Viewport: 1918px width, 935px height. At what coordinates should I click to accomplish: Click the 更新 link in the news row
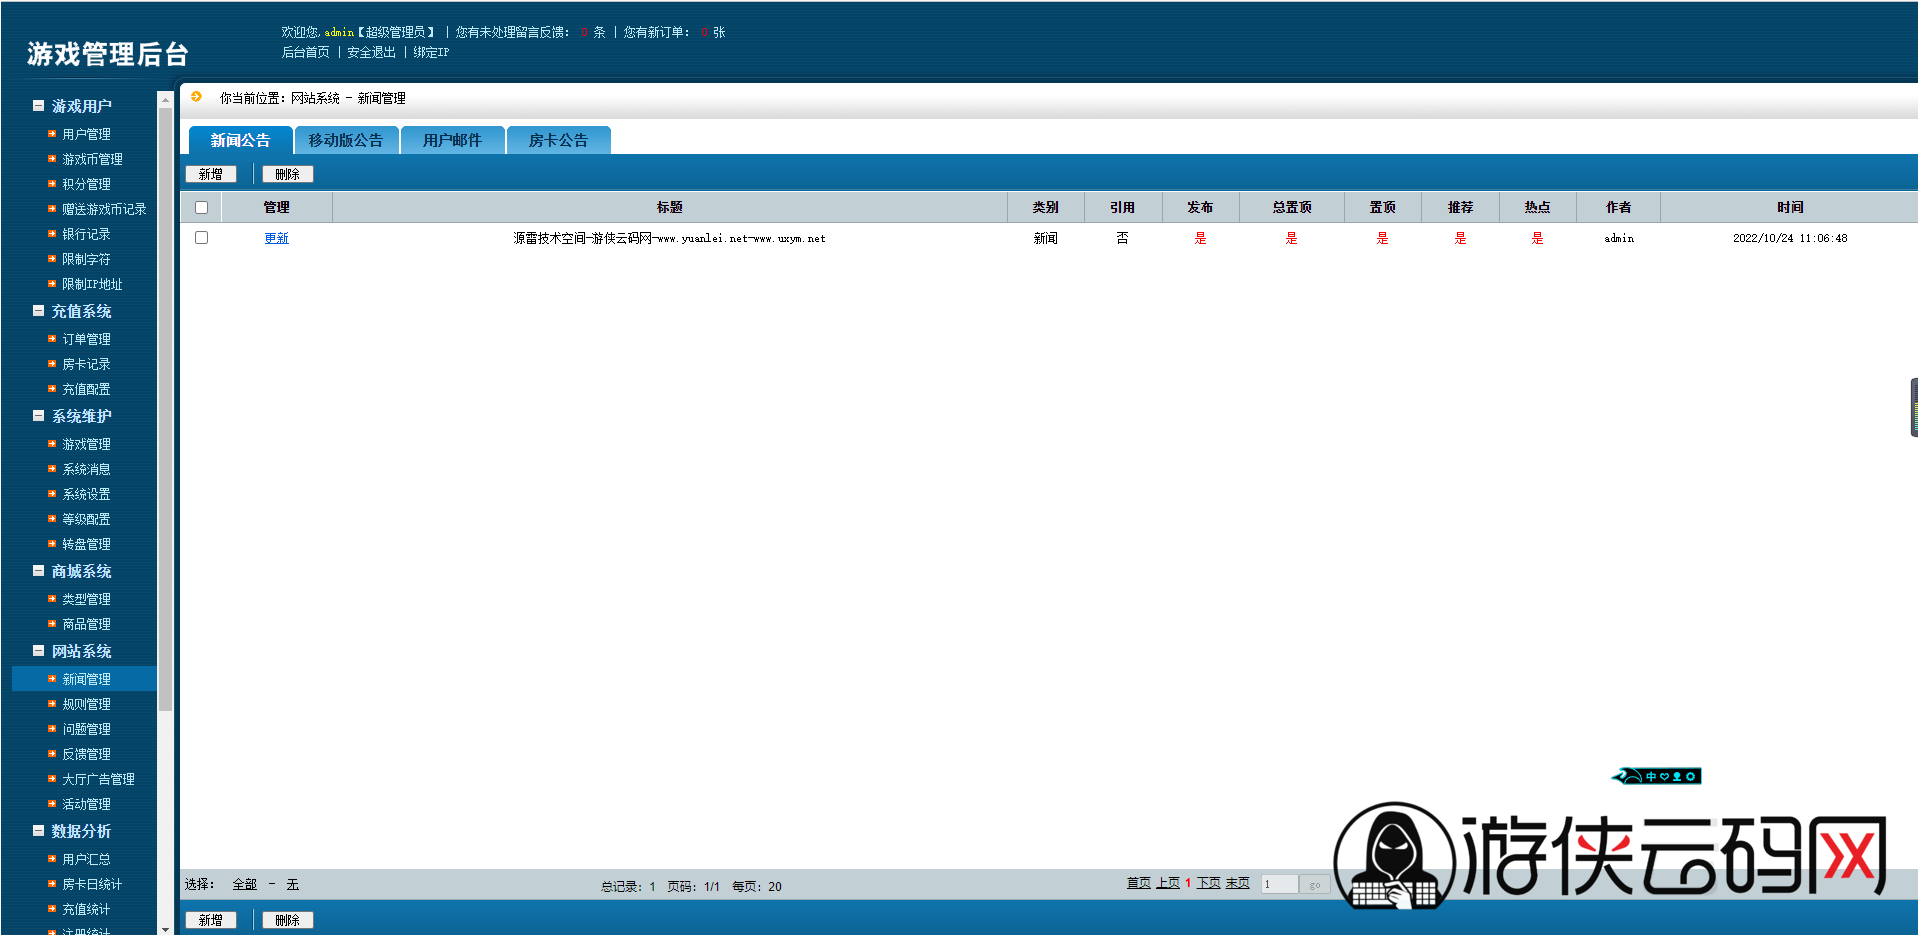(277, 238)
